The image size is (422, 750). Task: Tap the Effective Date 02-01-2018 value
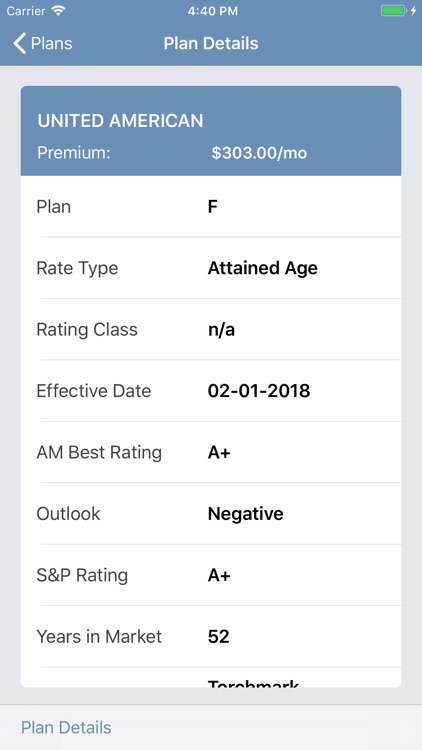(259, 391)
